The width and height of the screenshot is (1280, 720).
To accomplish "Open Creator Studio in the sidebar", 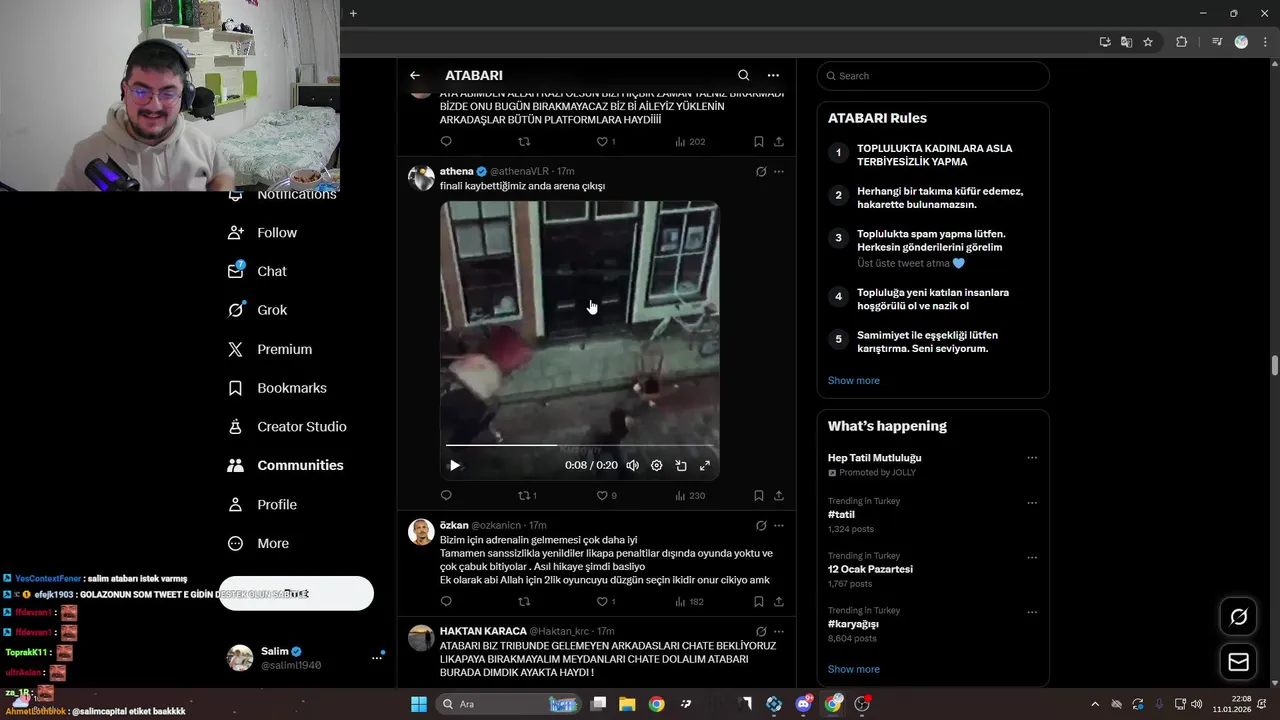I will tap(287, 426).
